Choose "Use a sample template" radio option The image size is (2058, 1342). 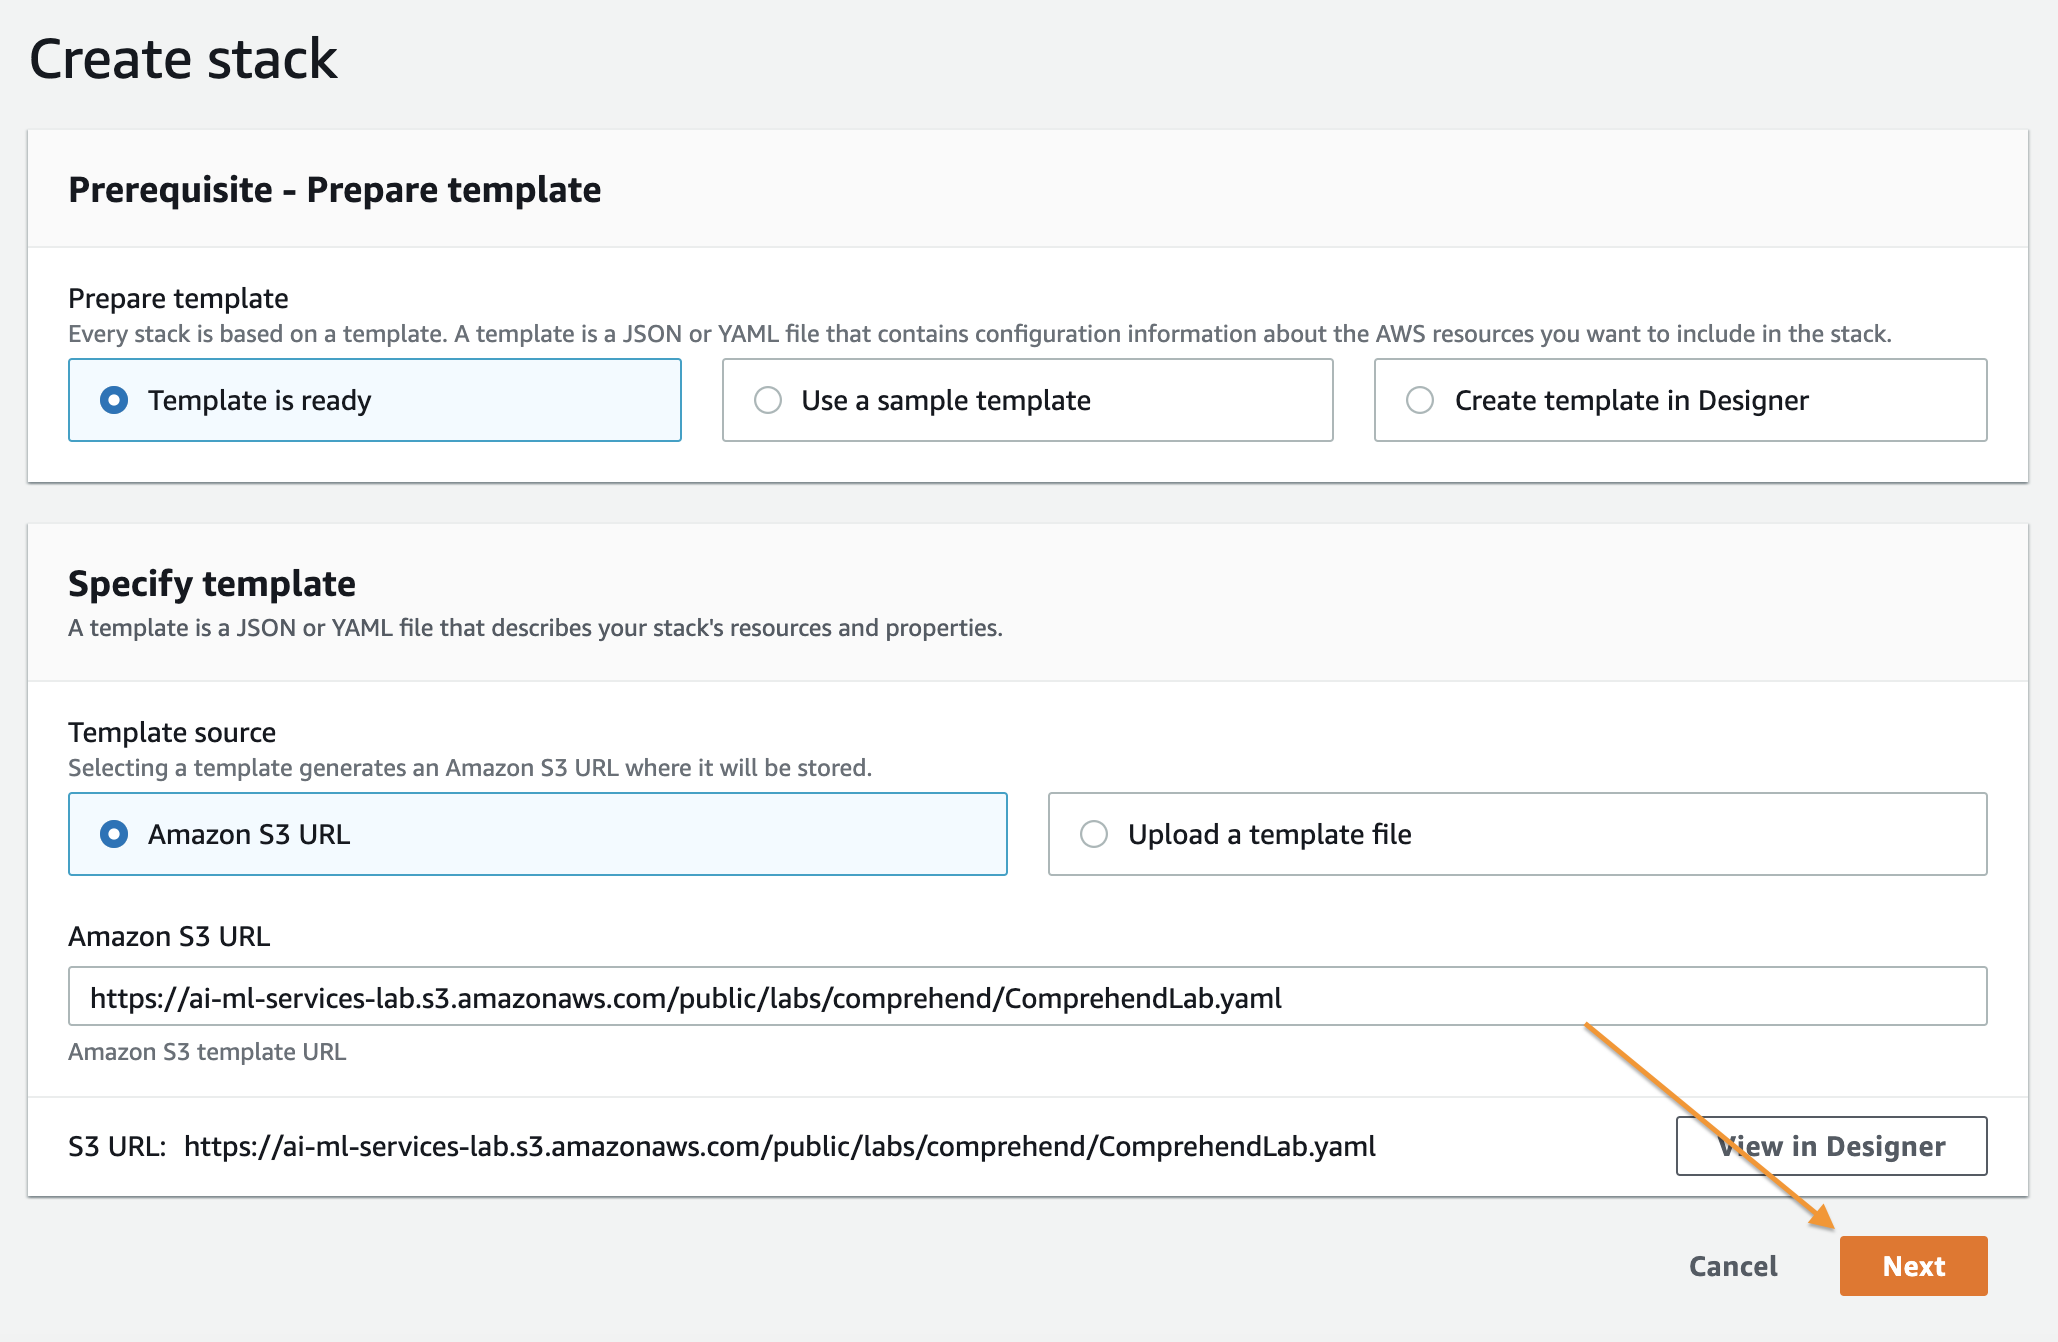[768, 401]
